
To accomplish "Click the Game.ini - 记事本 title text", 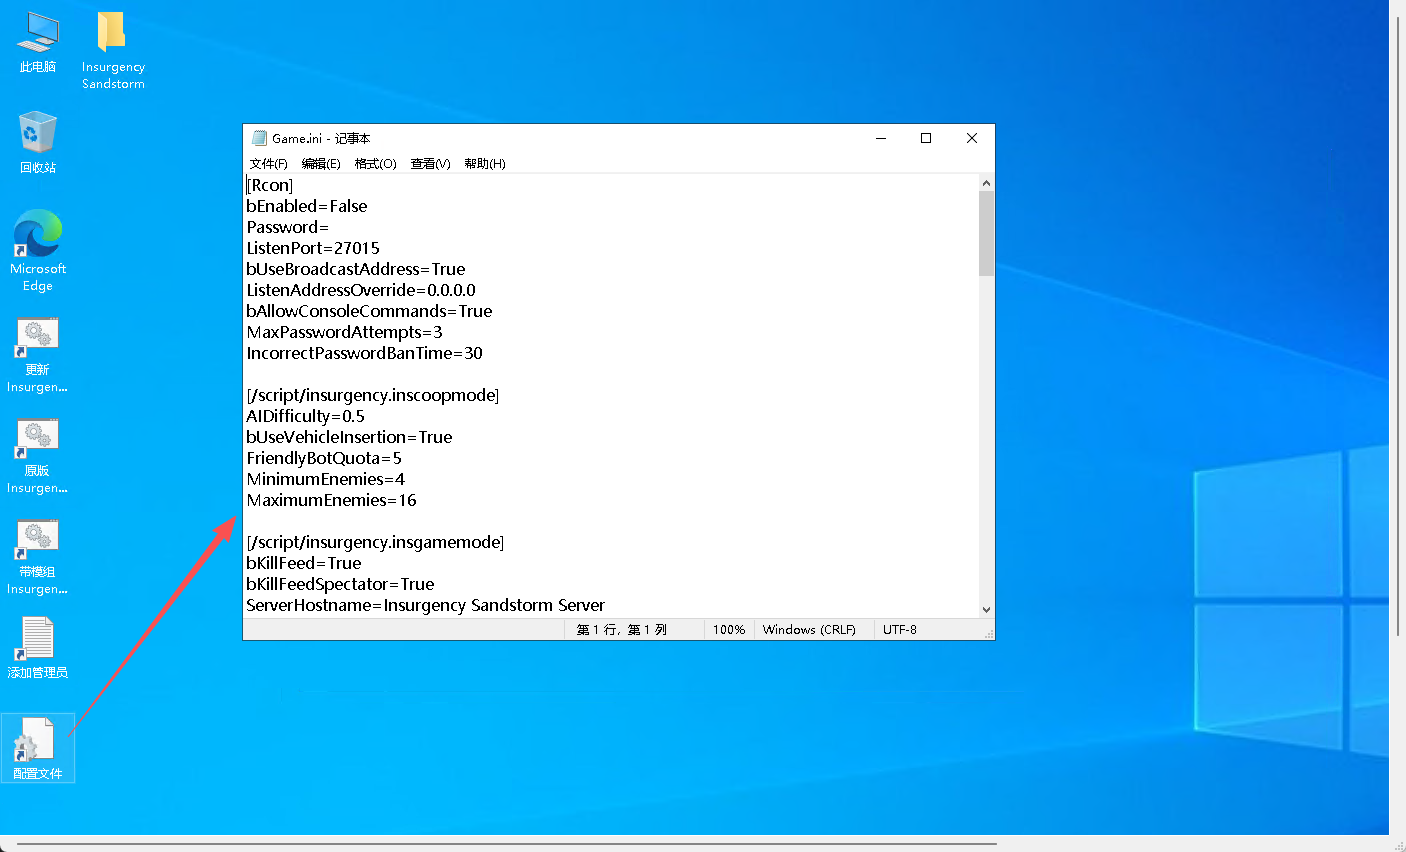I will [x=321, y=139].
